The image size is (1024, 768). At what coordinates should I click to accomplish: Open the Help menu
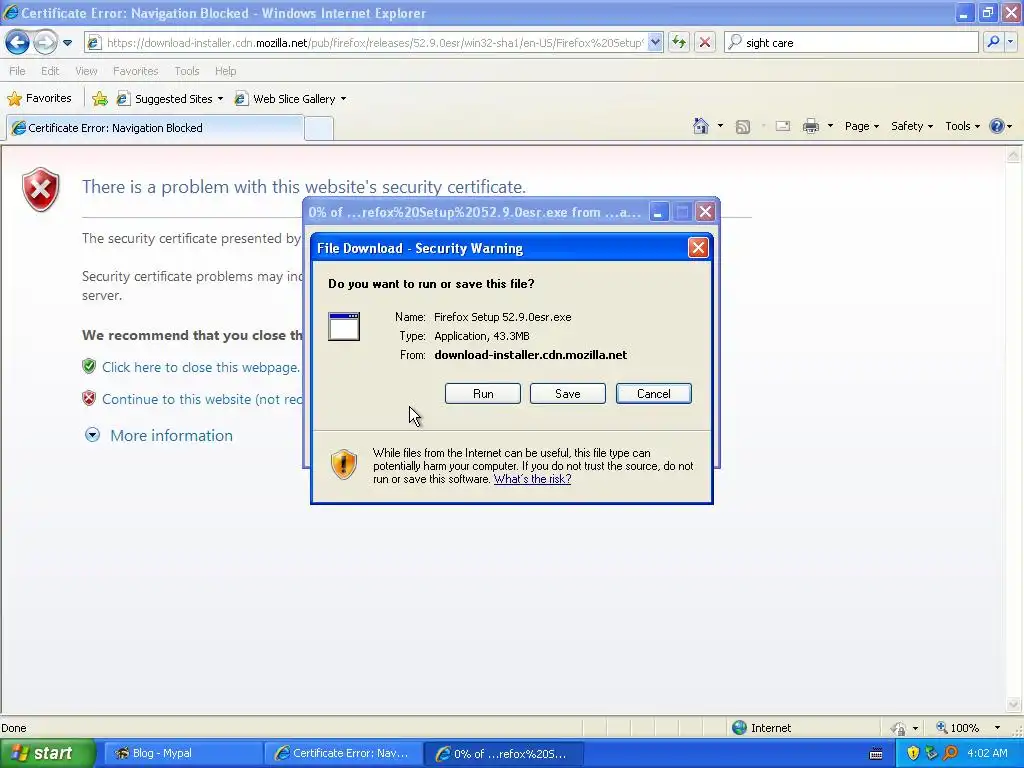[225, 71]
